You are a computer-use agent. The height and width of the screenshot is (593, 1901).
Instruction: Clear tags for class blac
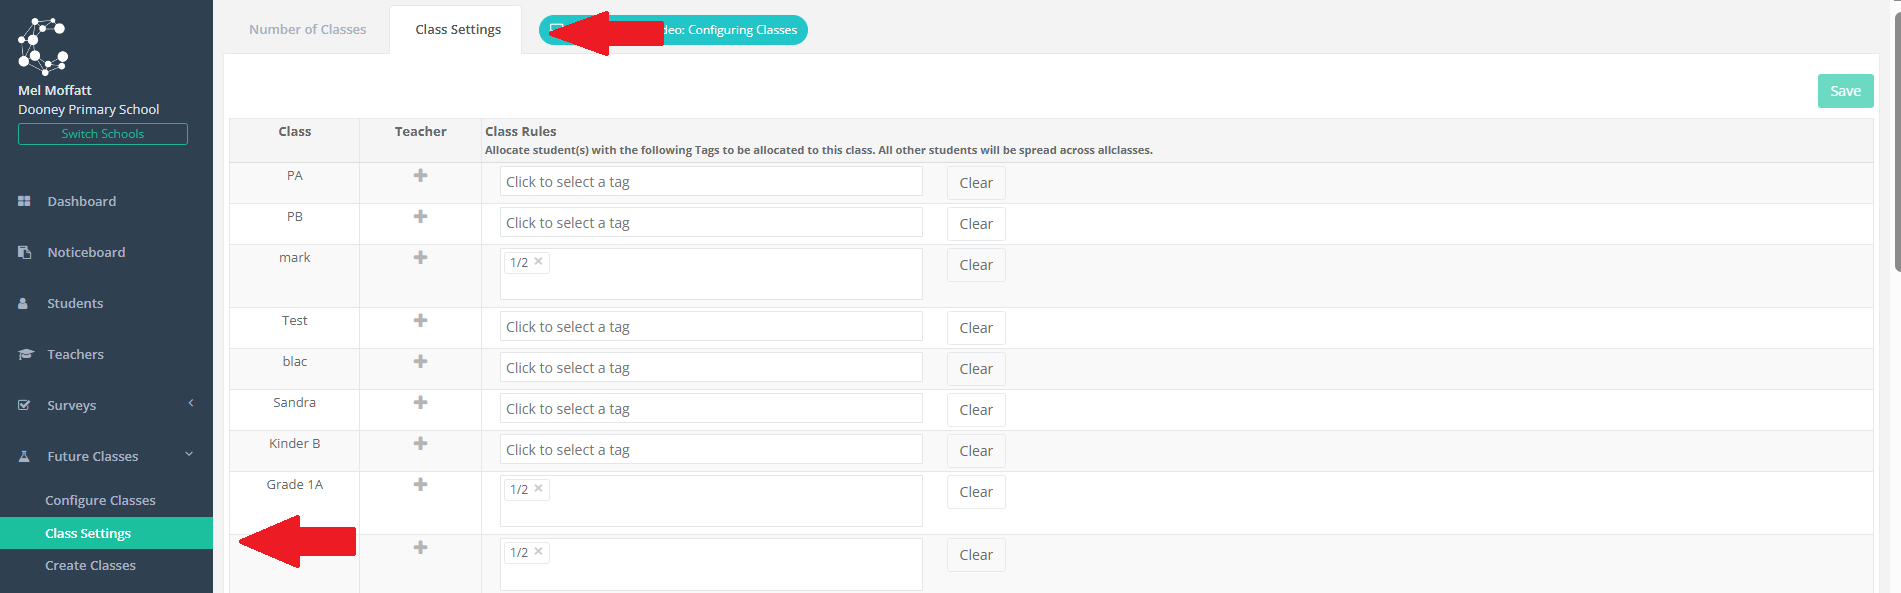coord(976,369)
